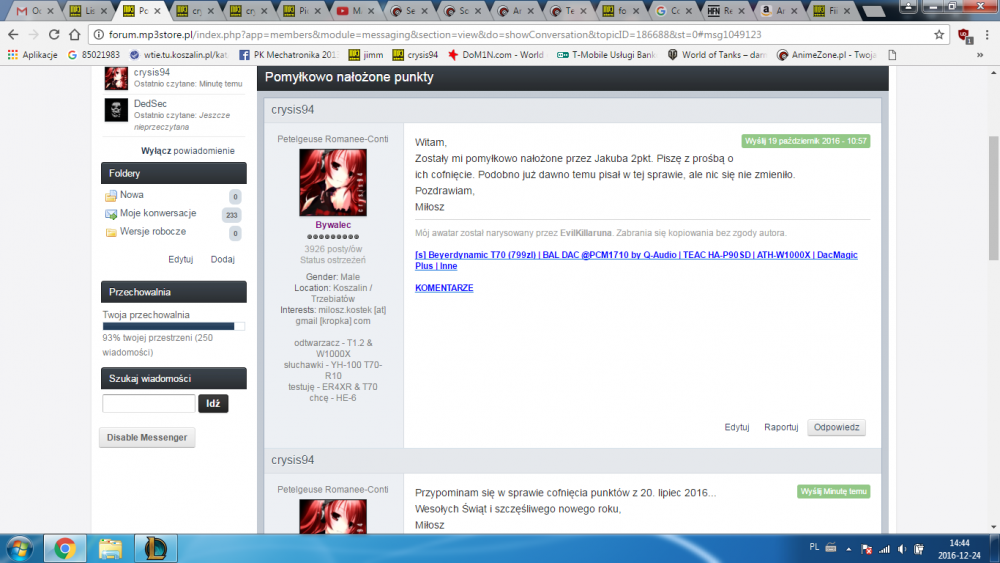The image size is (1000, 563).
Task: Click the Disable Messenger button
Action: [147, 437]
